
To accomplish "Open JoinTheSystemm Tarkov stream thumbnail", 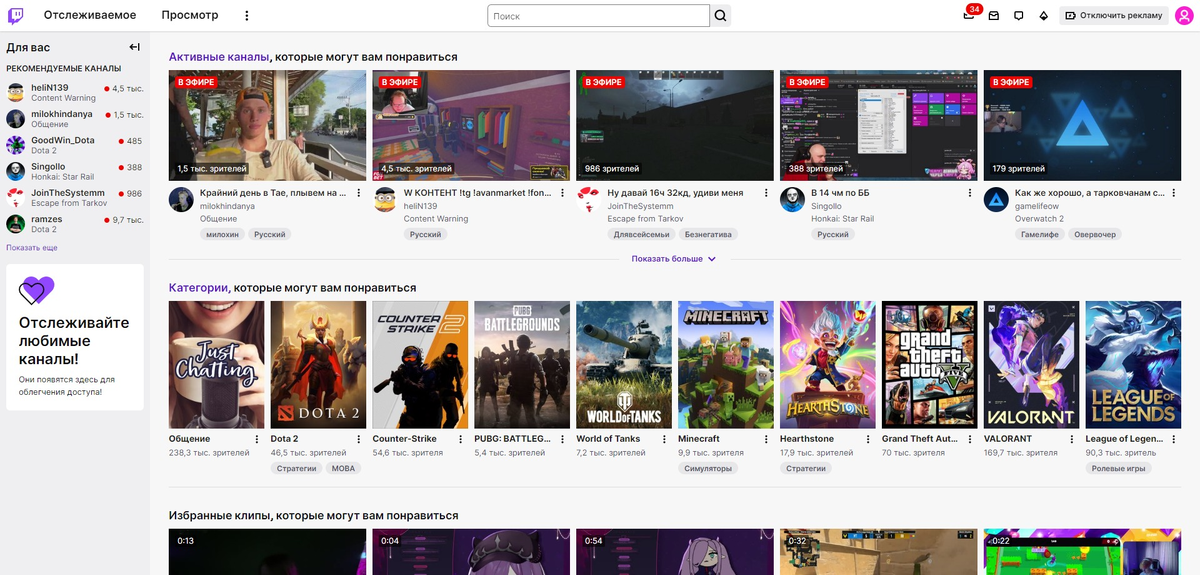I will click(675, 125).
